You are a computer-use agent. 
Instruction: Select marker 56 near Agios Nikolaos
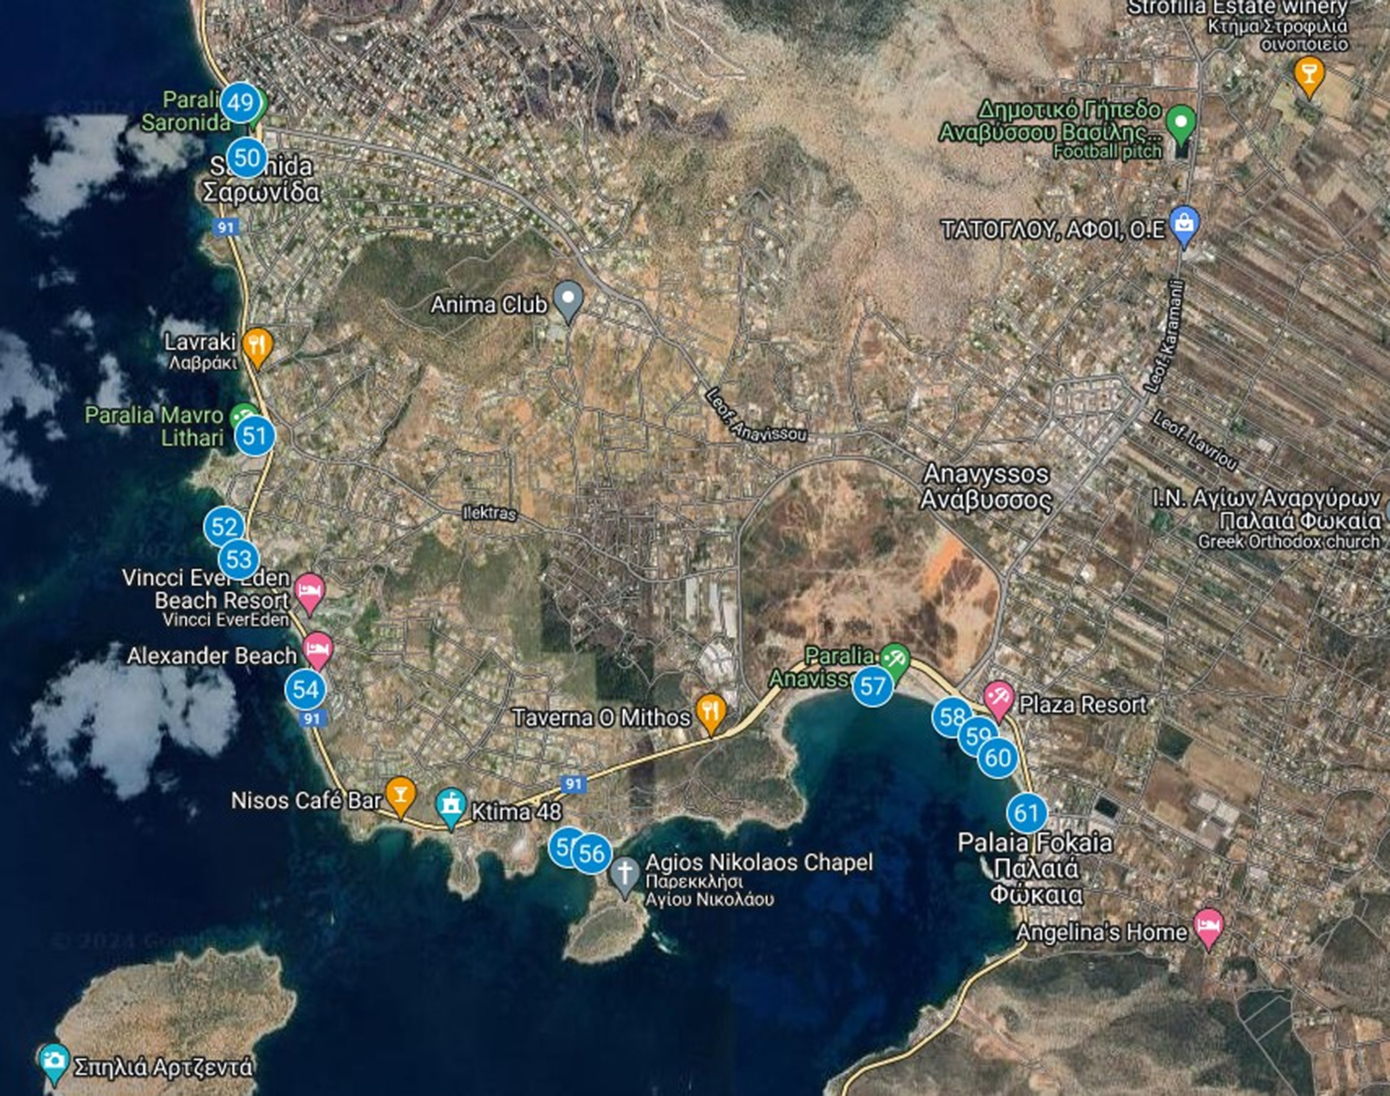(x=592, y=853)
